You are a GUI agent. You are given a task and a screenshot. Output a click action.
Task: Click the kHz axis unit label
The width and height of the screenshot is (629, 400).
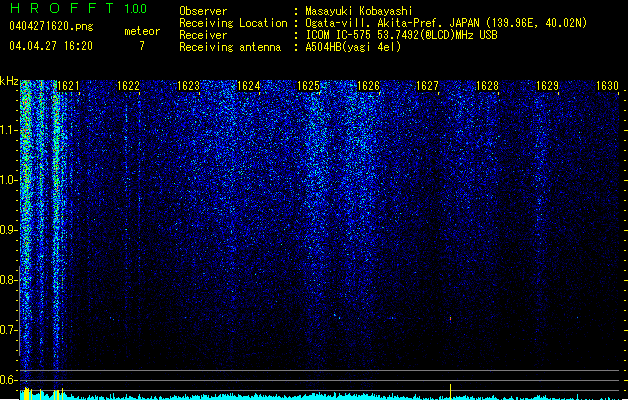(9, 81)
